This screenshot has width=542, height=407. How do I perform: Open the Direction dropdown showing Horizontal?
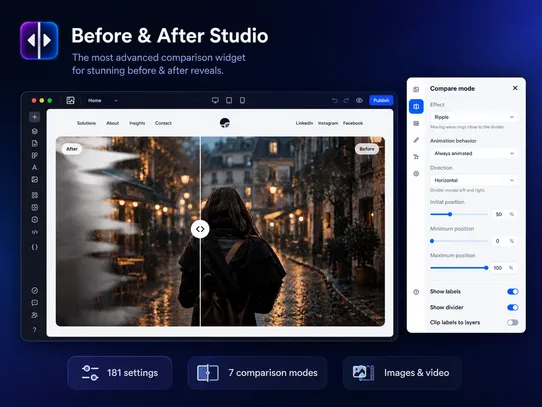(473, 180)
